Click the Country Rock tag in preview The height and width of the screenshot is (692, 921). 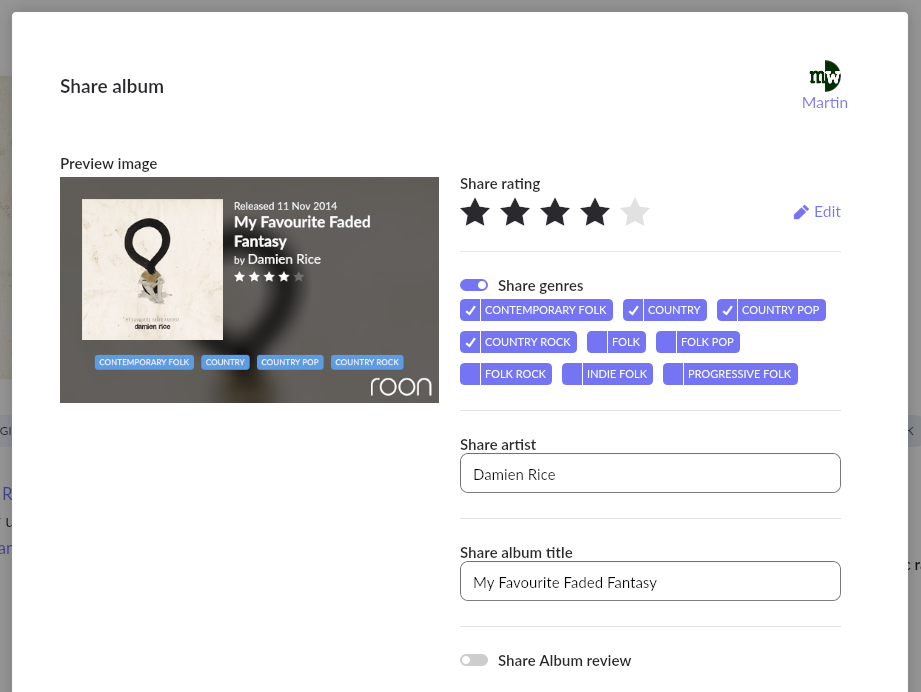pyautogui.click(x=367, y=362)
